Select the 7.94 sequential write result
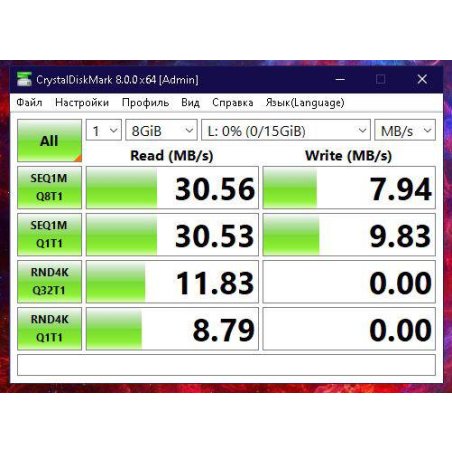Viewport: 452px width, 452px height. pyautogui.click(x=349, y=188)
